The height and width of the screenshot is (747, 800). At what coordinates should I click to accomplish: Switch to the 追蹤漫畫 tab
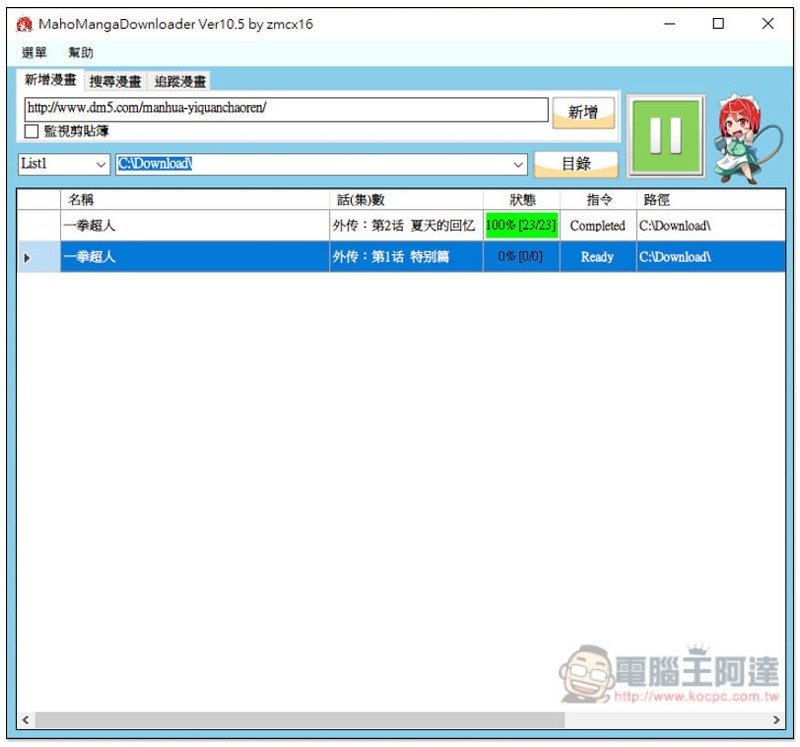pyautogui.click(x=180, y=81)
